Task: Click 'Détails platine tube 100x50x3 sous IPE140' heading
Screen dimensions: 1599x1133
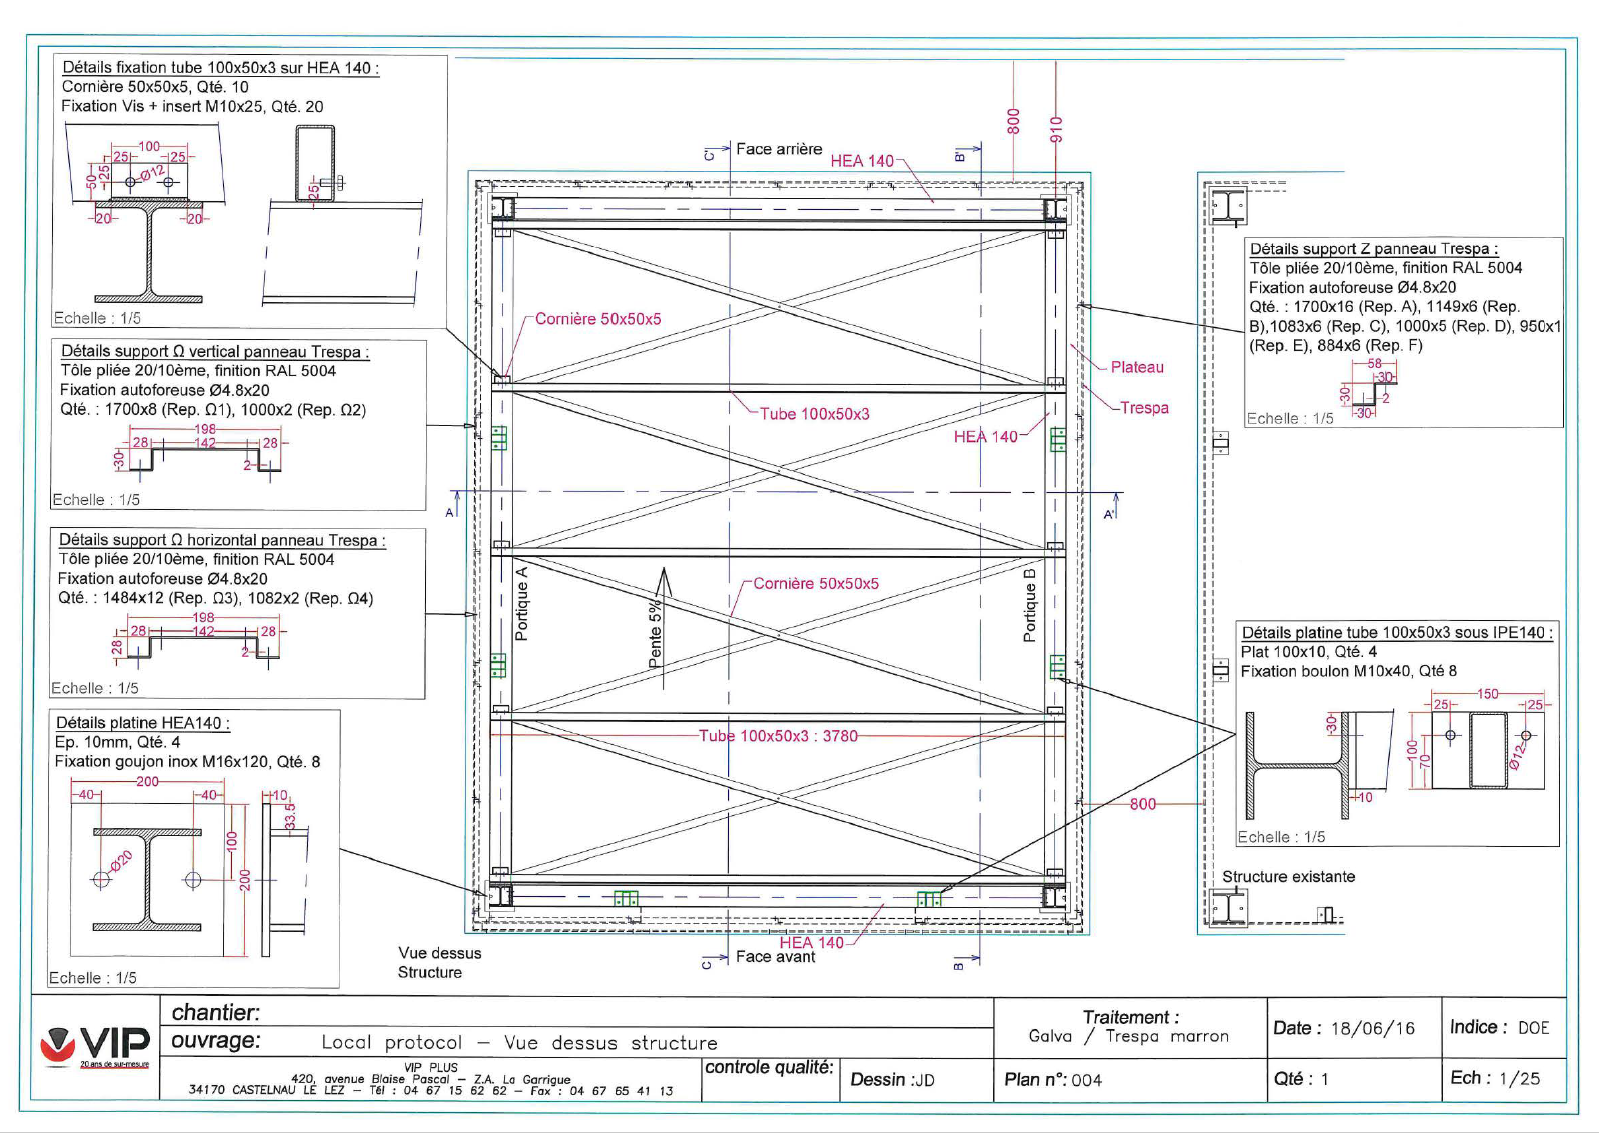Action: click(x=1396, y=633)
